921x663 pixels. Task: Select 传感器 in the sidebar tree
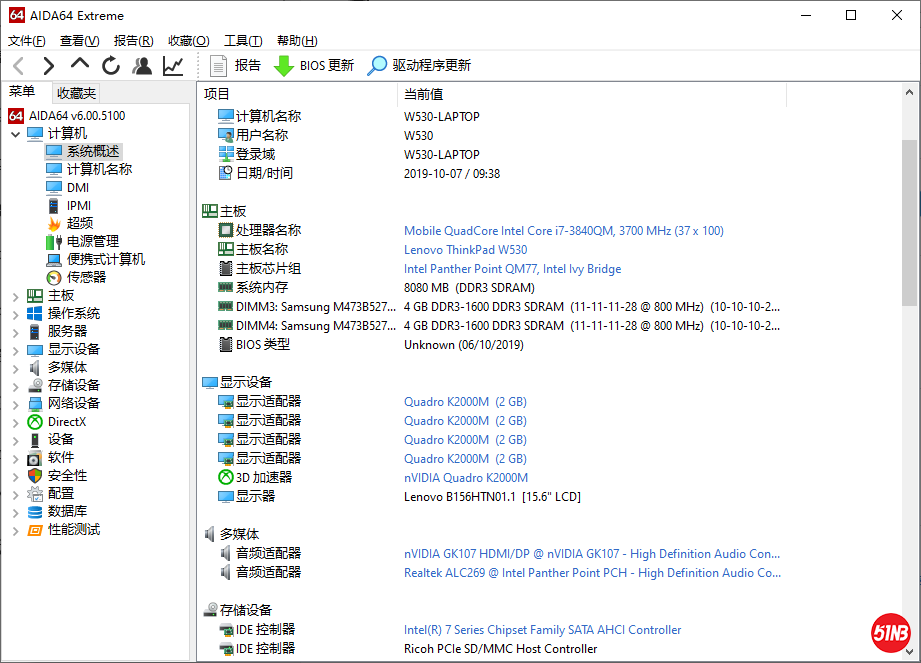coord(86,277)
